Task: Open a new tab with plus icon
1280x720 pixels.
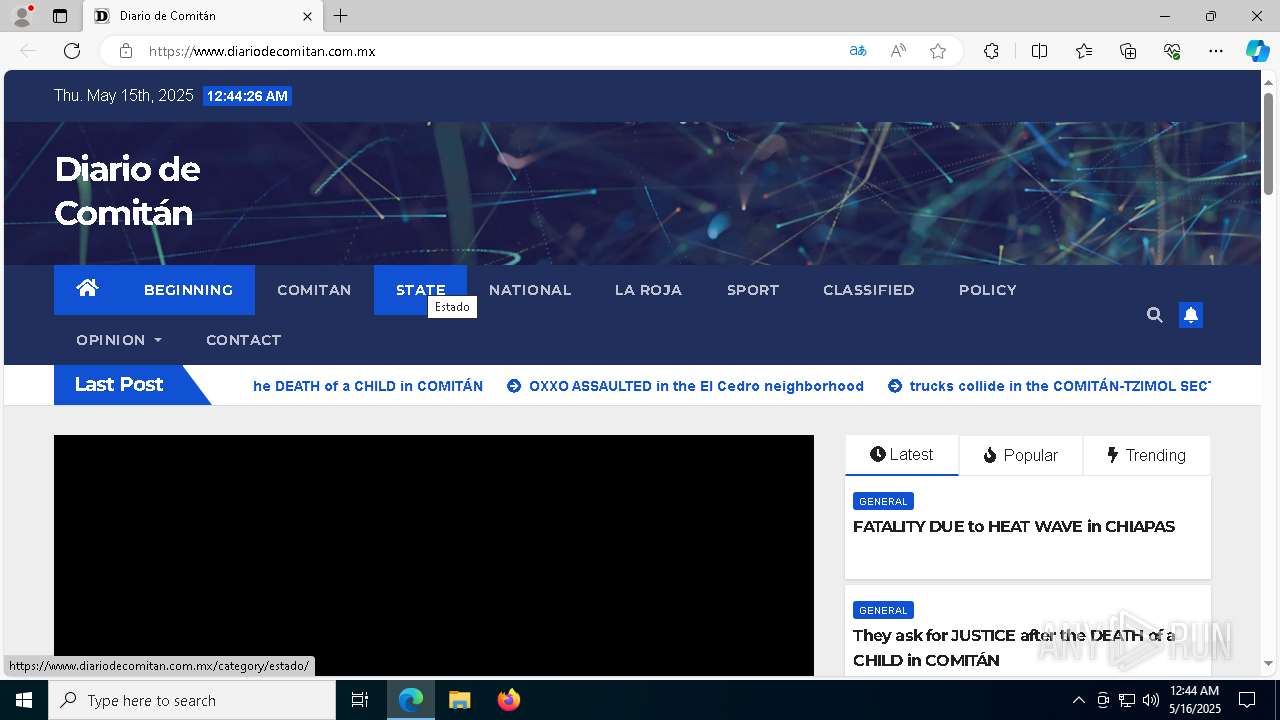Action: click(341, 16)
